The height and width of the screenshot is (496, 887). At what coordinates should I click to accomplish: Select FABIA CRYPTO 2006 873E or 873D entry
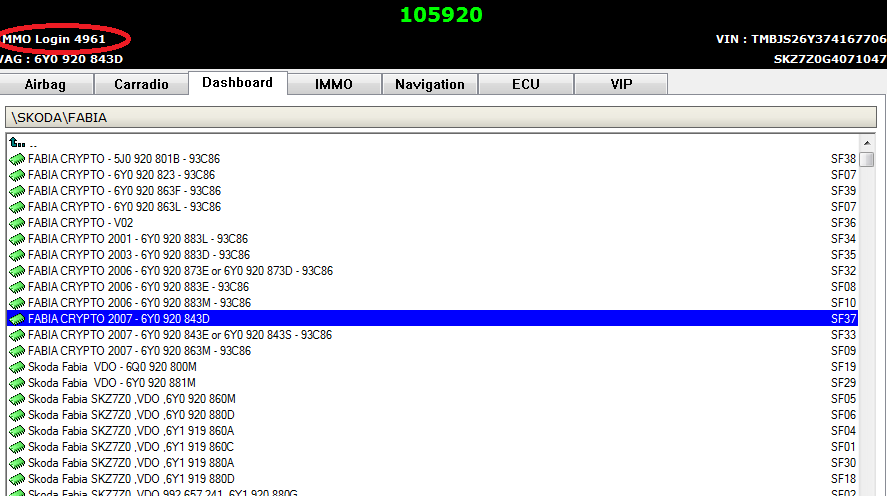coord(180,271)
